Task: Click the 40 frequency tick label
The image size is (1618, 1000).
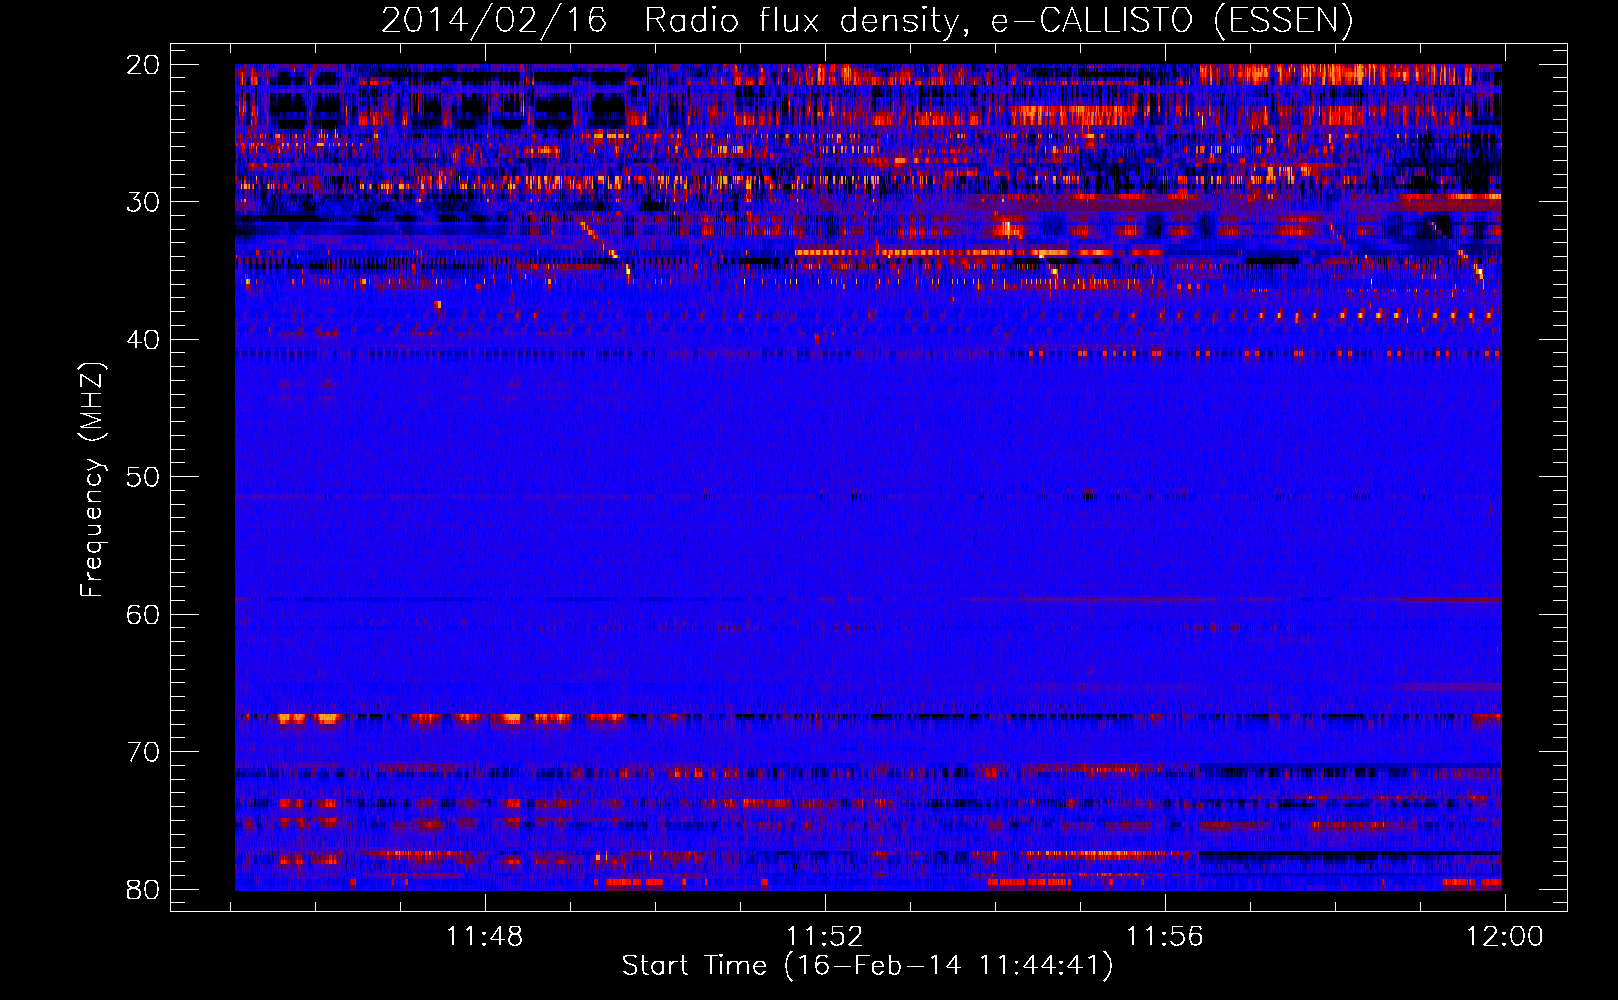Action: coord(143,341)
